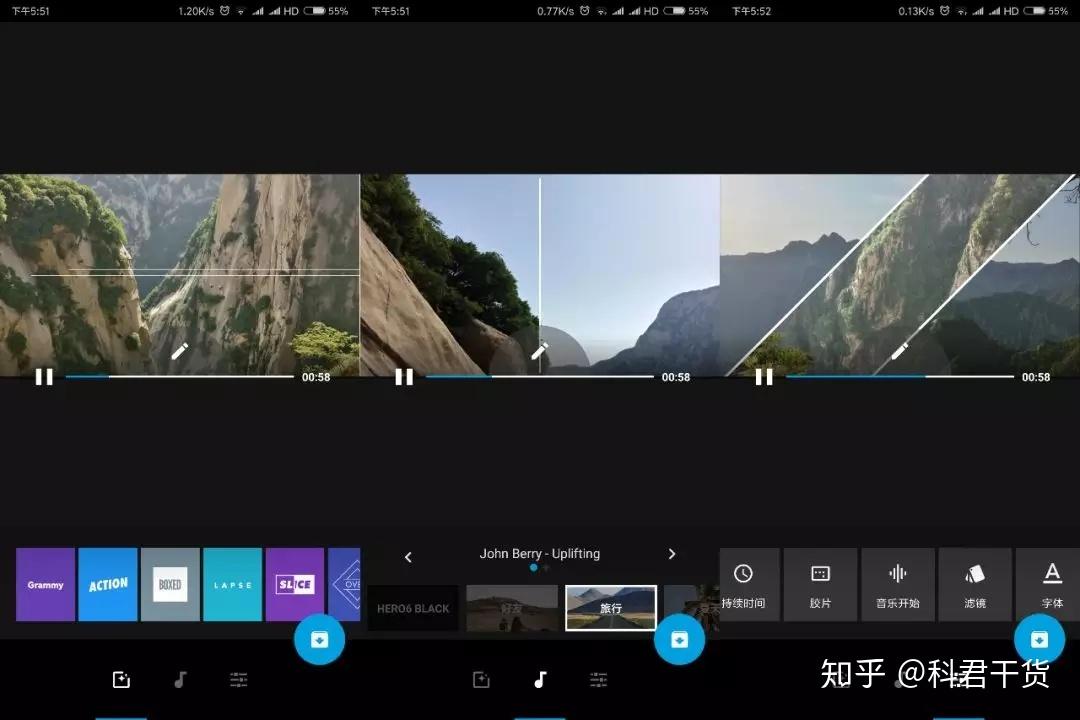This screenshot has width=1080, height=720.
Task: Select the 旅行 music category thumbnail
Action: pos(610,608)
